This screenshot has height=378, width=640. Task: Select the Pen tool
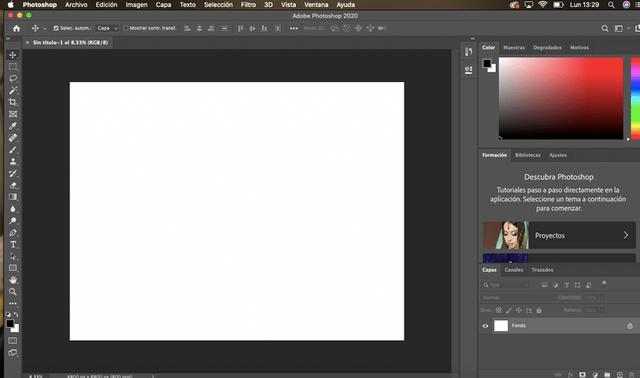click(13, 233)
